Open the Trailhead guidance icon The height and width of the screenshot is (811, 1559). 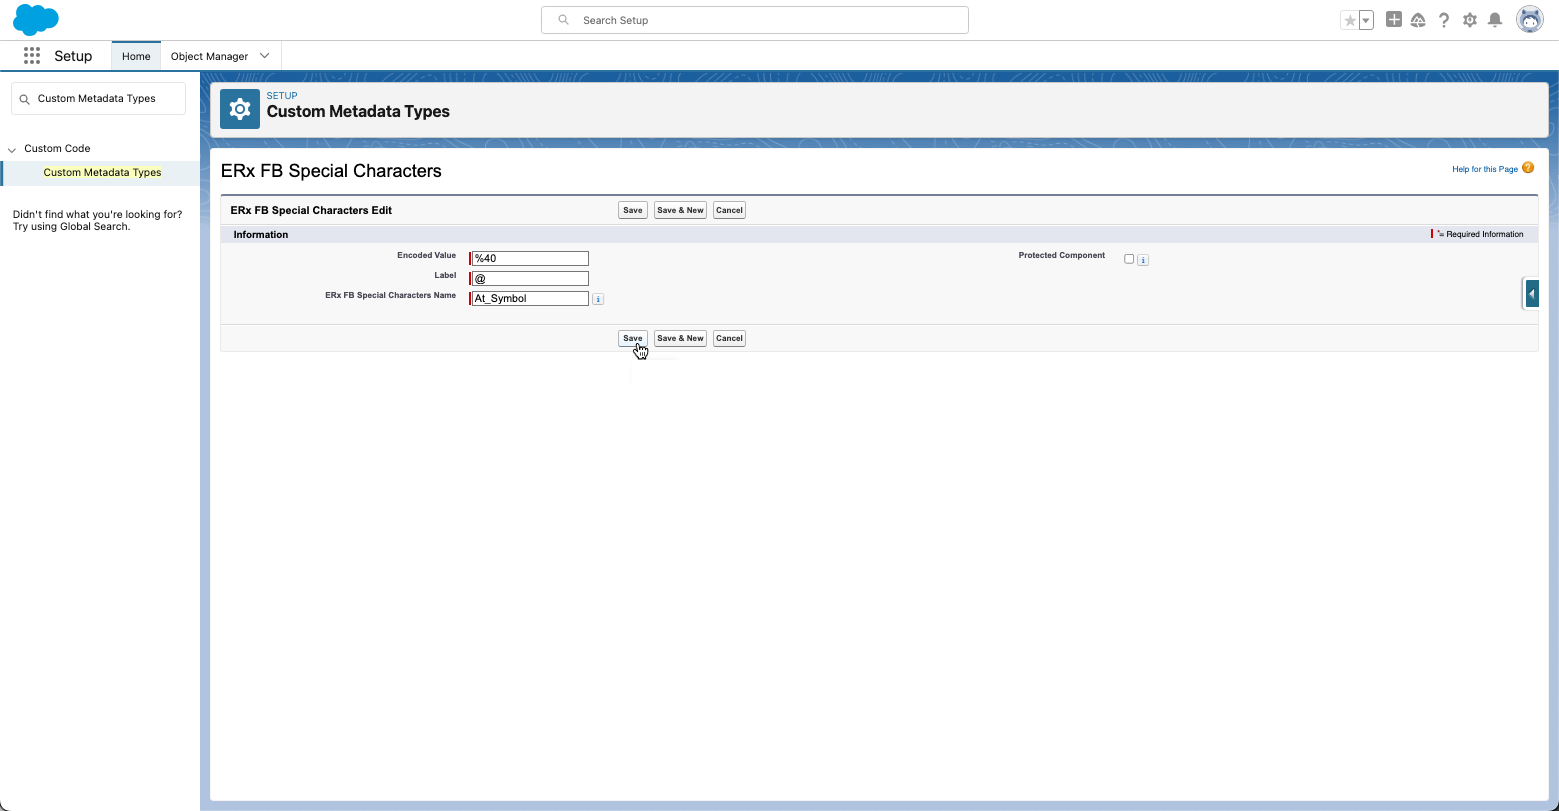pos(1418,20)
